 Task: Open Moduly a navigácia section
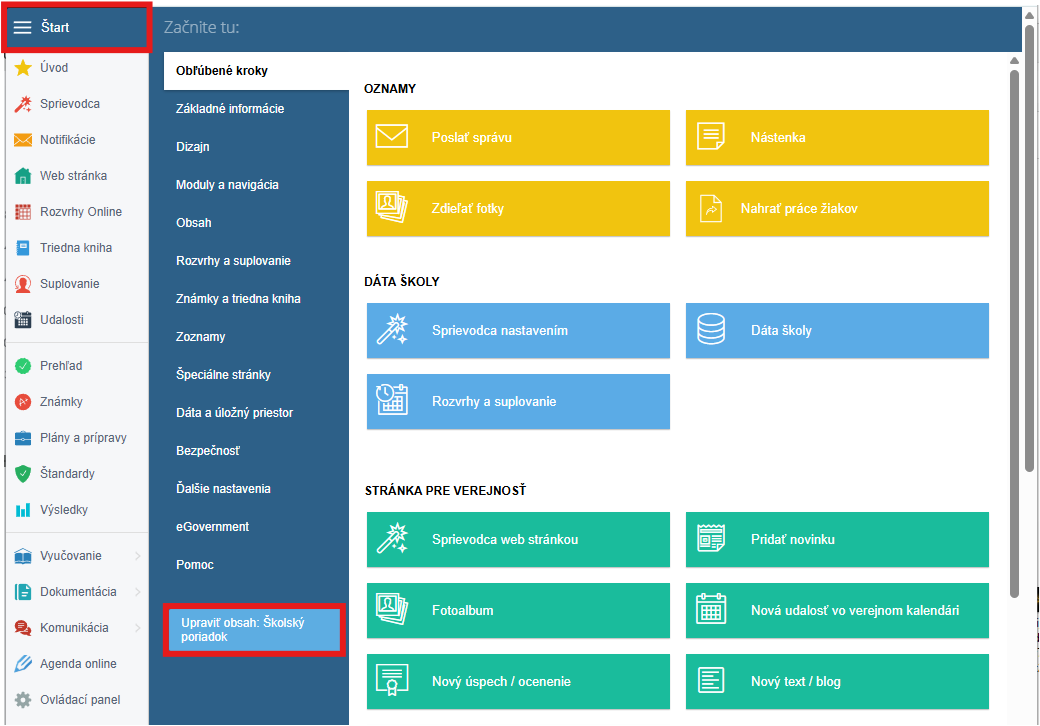coord(256,185)
